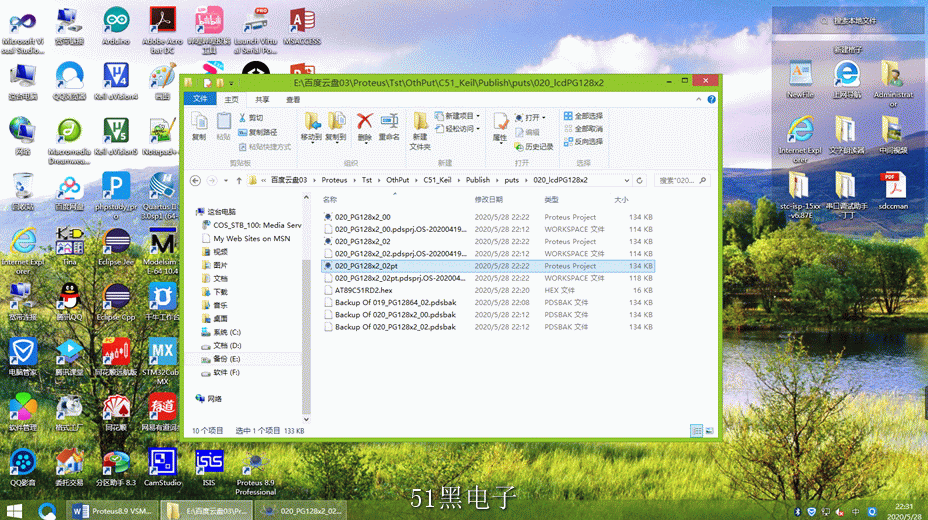928x520 pixels.
Task: Click Invert Selection in the ribbon
Action: click(x=584, y=142)
